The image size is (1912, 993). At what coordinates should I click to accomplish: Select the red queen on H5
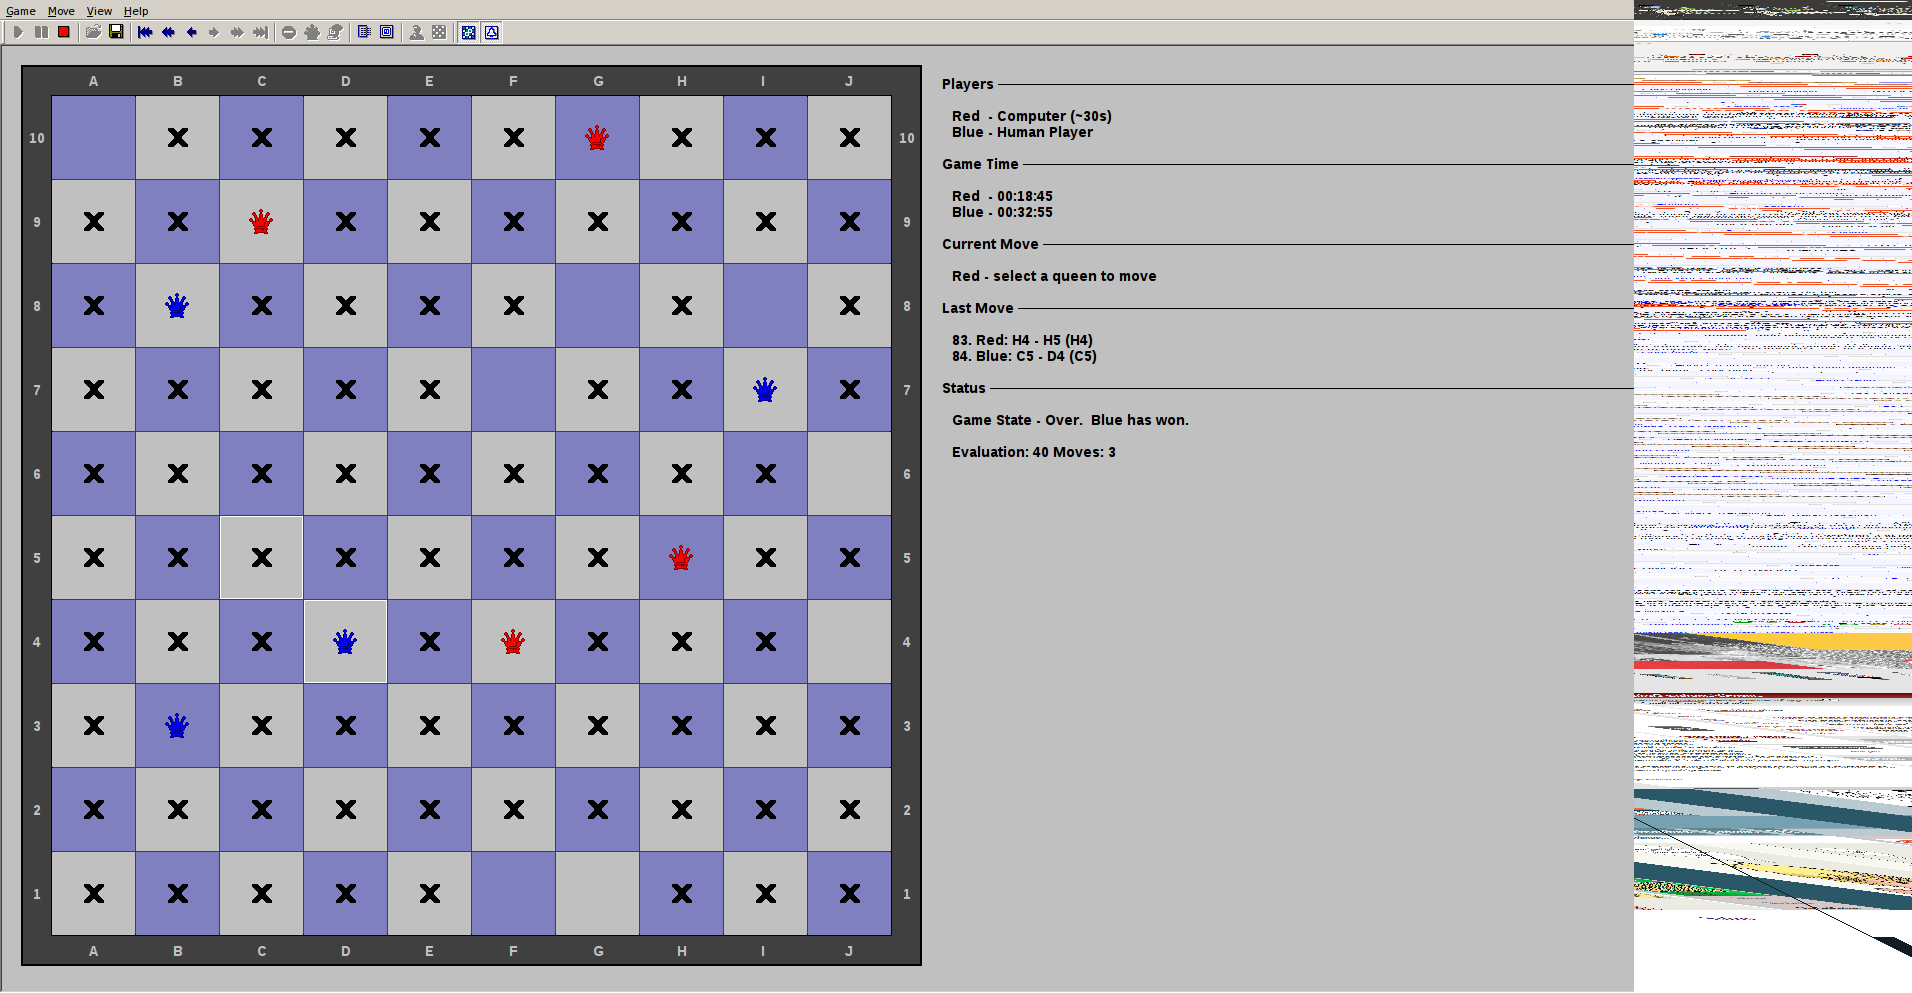click(x=681, y=558)
